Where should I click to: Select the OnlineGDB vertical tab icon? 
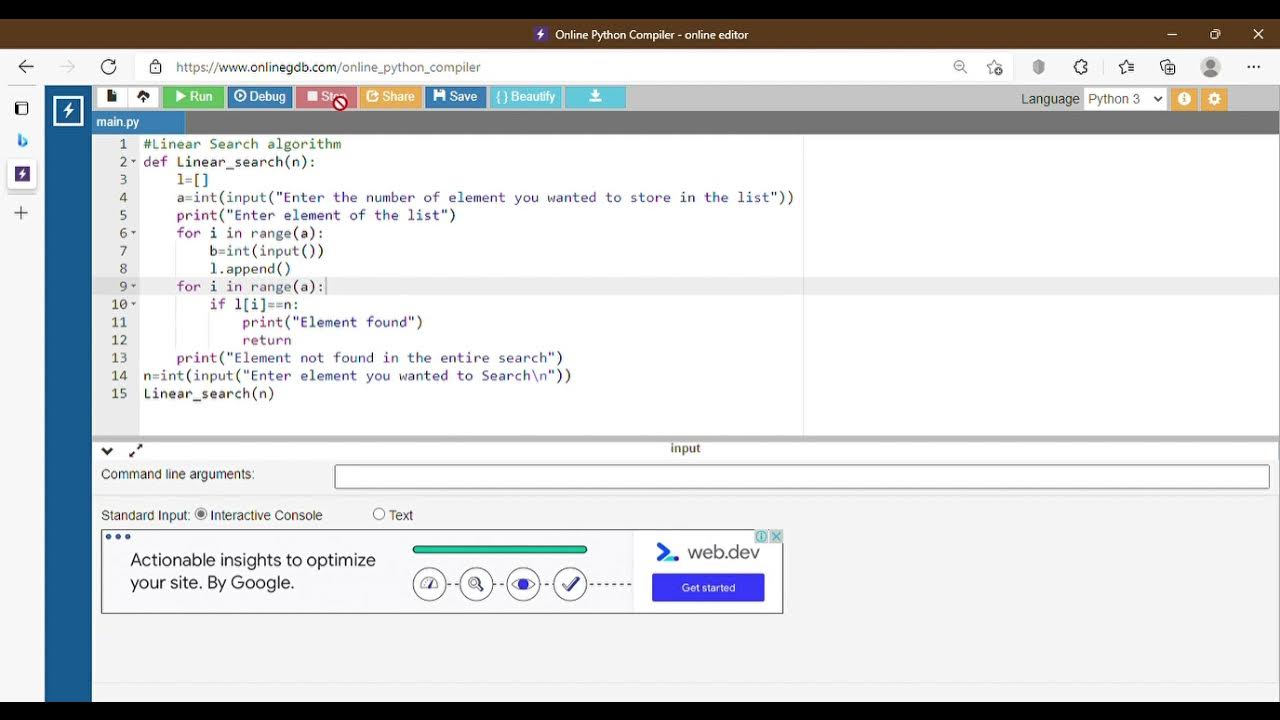pyautogui.click(x=22, y=174)
